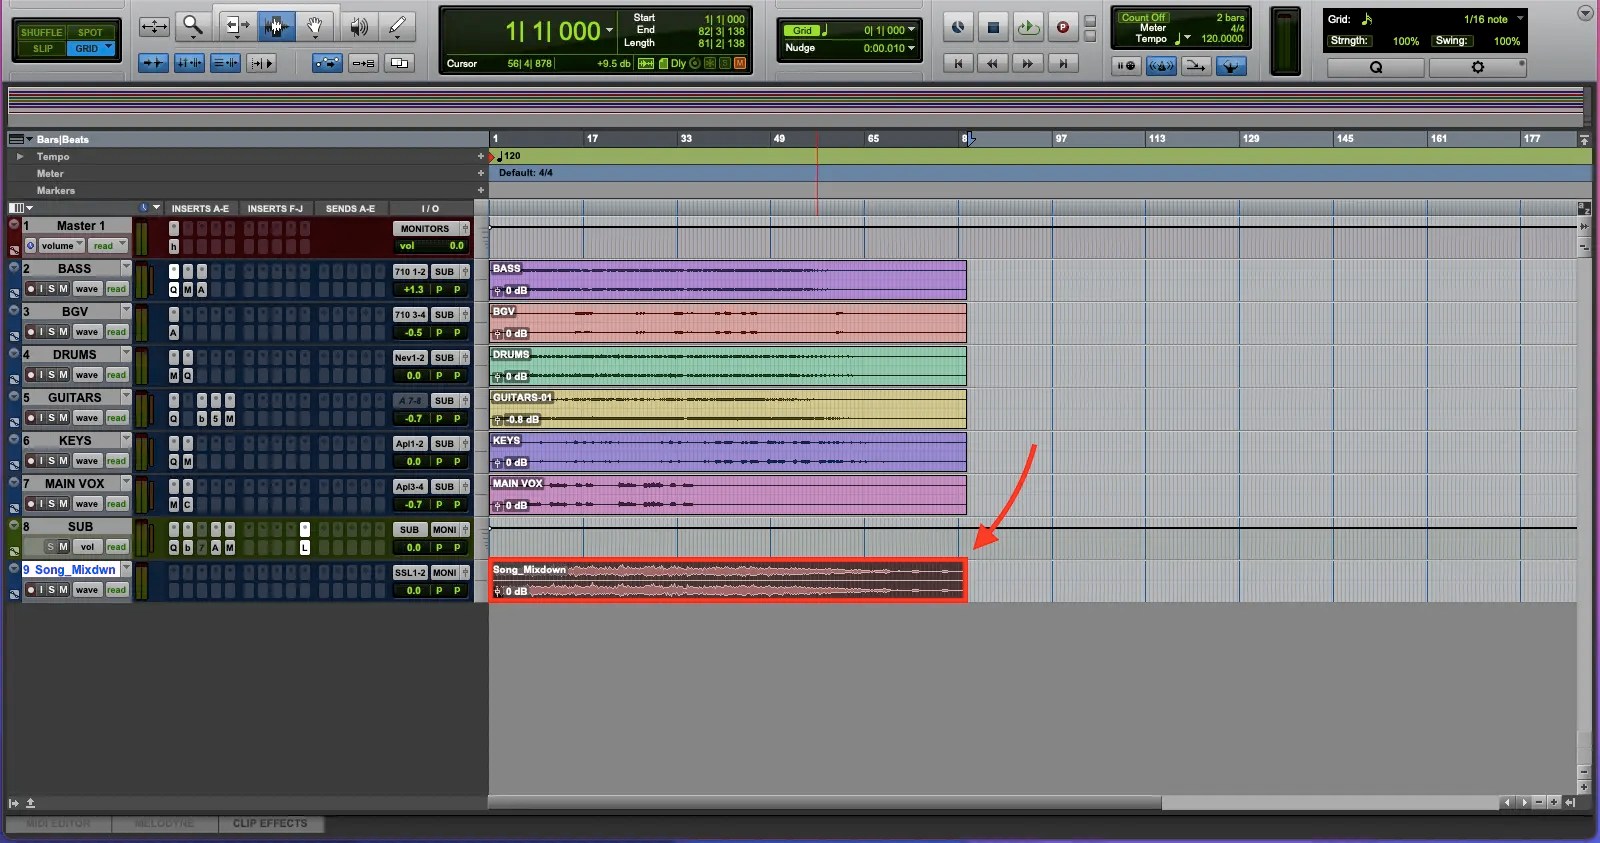Viewport: 1600px width, 843px height.
Task: Mute the KEYS track
Action: click(x=64, y=461)
